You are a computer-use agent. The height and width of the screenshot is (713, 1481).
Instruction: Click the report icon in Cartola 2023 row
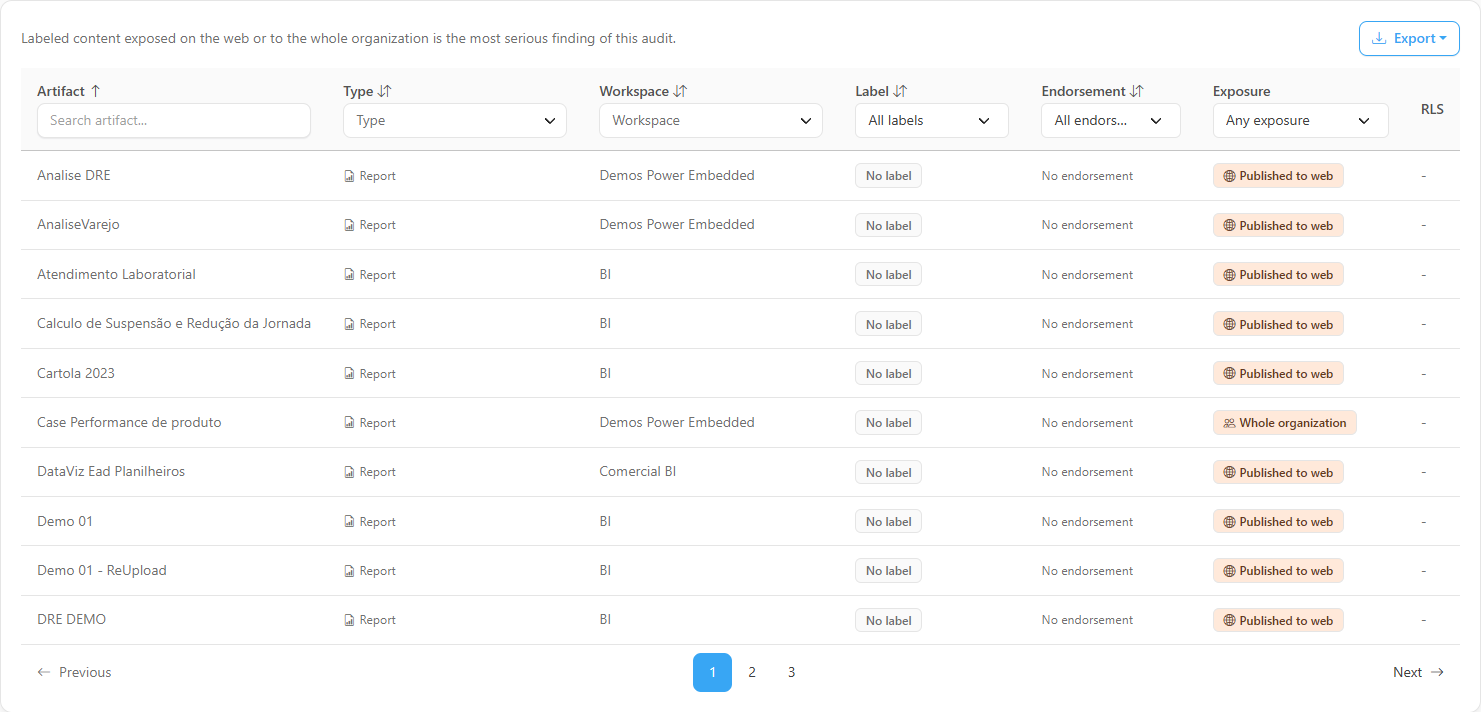pyautogui.click(x=349, y=374)
